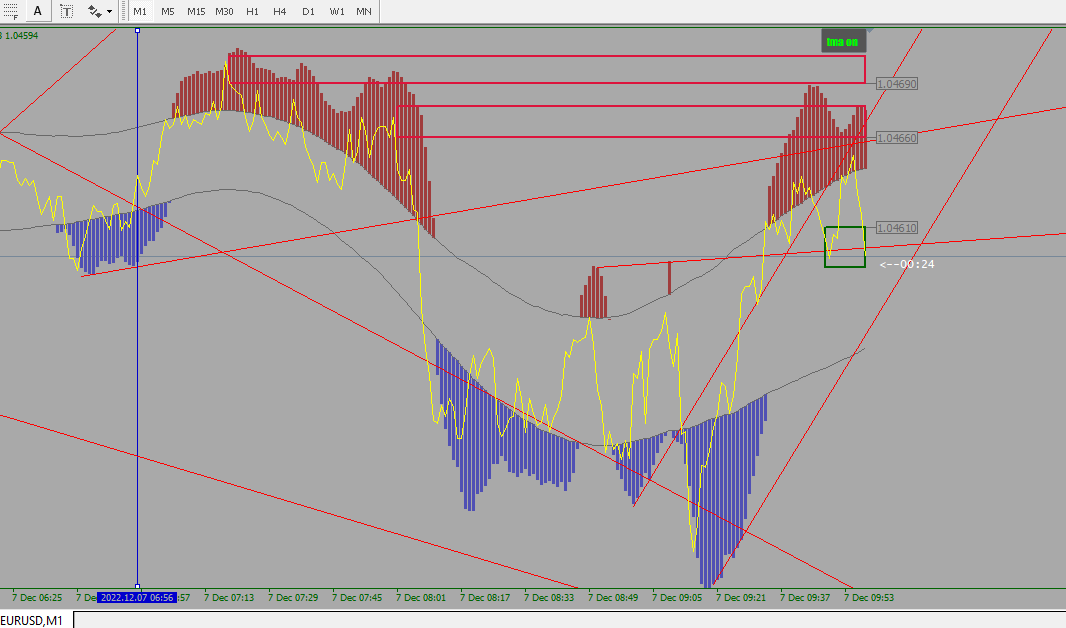Select the M30 timeframe button
The image size is (1066, 628).
[224, 11]
